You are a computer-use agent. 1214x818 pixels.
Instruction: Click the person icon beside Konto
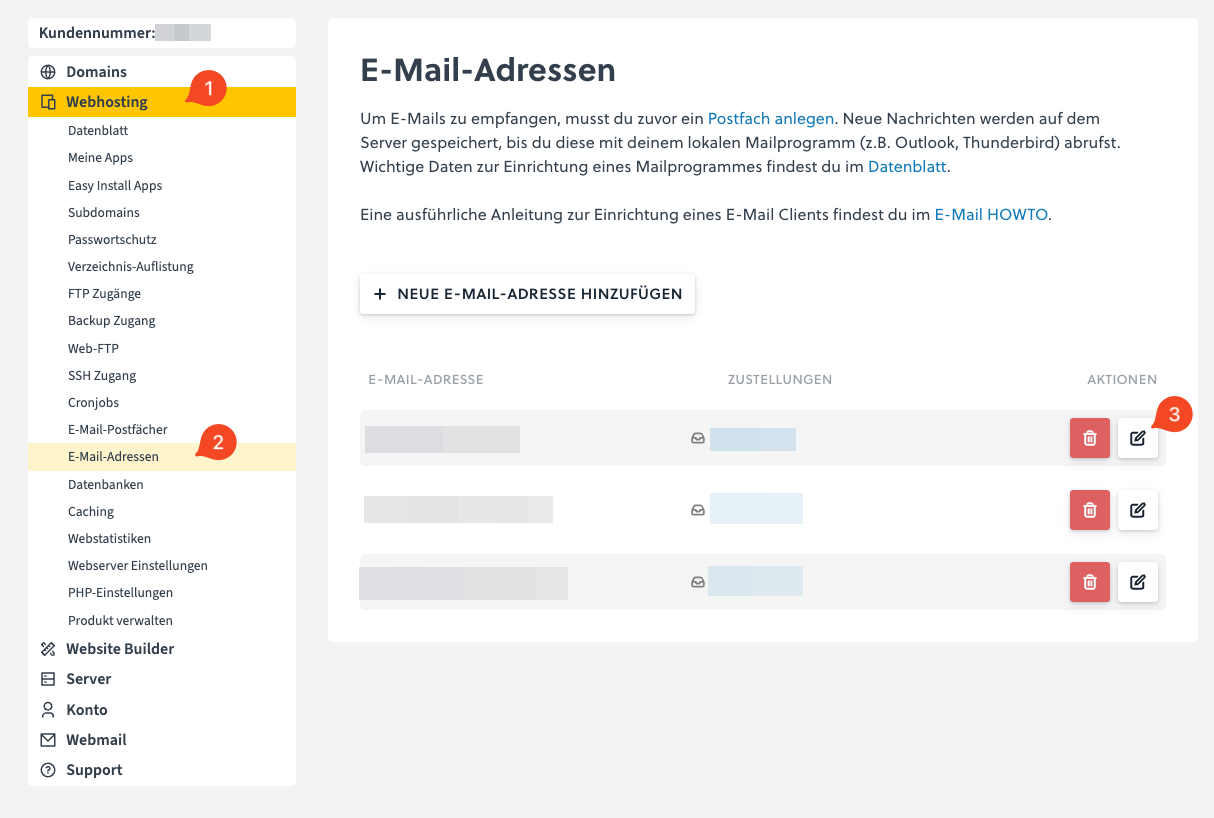pos(47,709)
